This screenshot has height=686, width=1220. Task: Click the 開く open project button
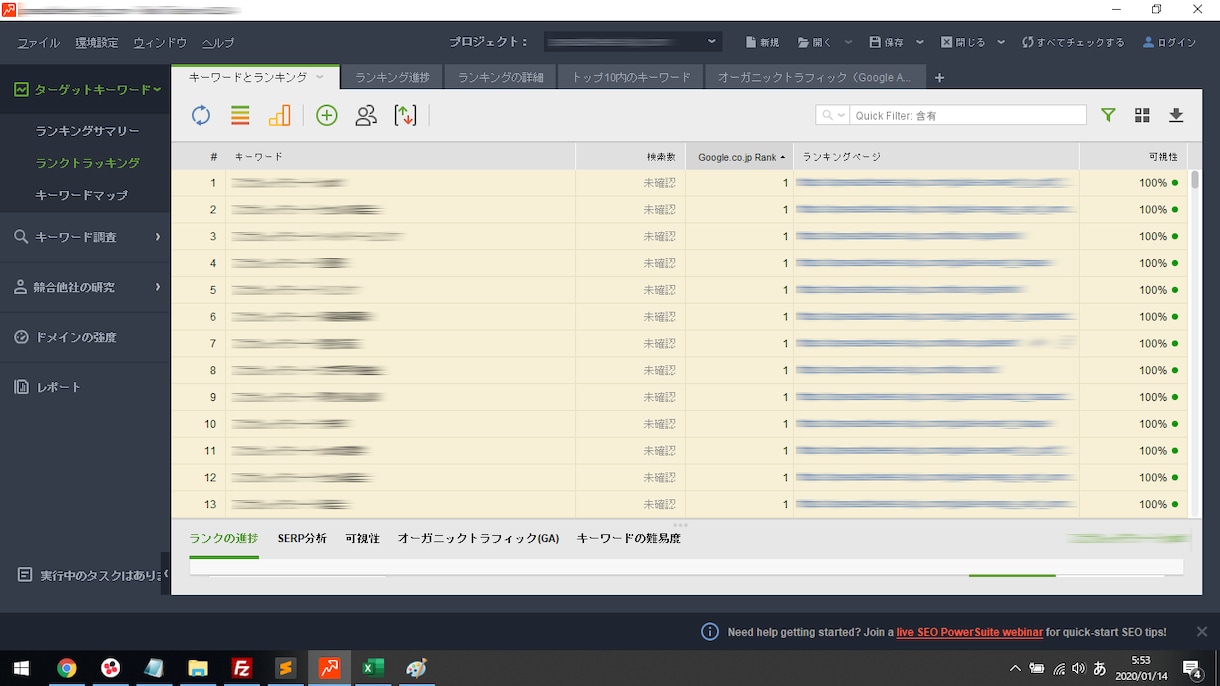point(814,42)
